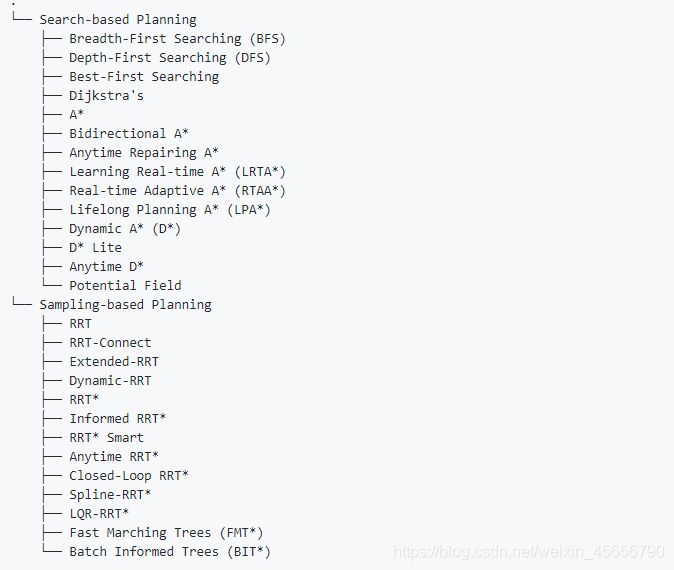The image size is (674, 570).
Task: Click Breadth-First Searching (BFS) entry
Action: tap(177, 39)
